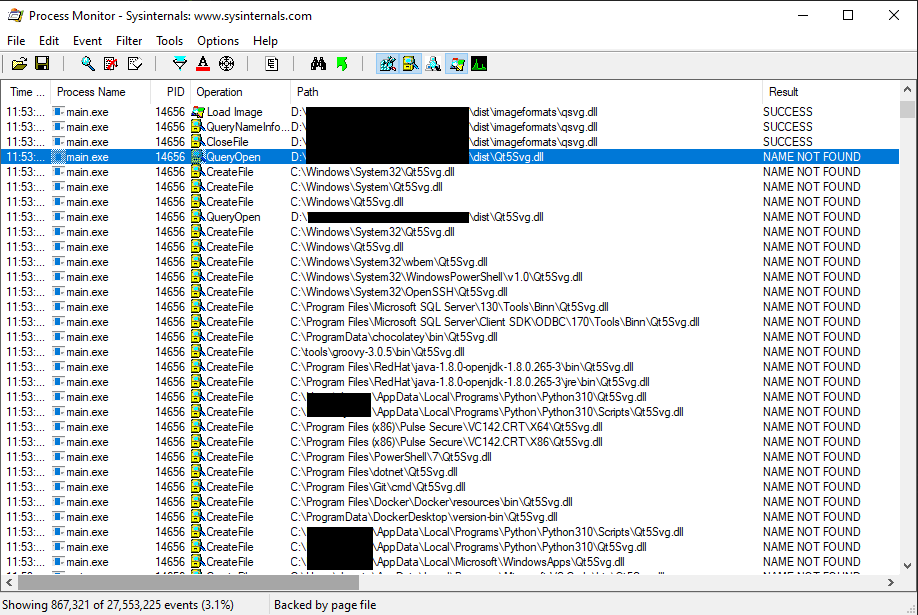Select the Load Image qsvg.dll row
Viewport: 918px width, 615px height.
[450, 112]
